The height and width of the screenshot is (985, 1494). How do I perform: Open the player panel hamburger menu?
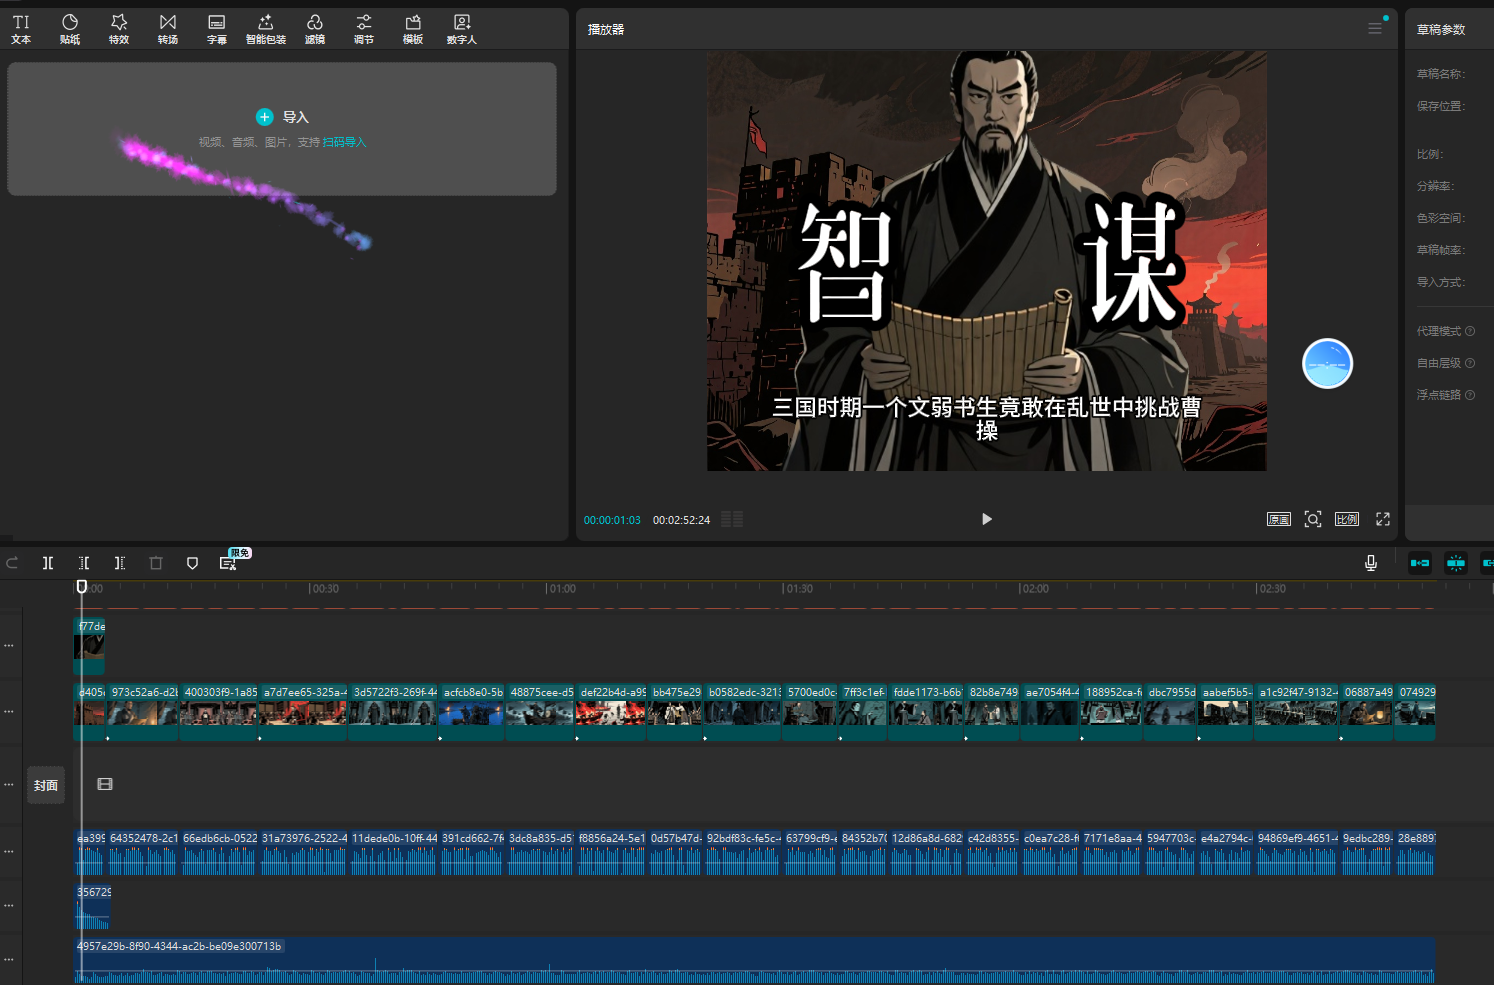[x=1374, y=29]
